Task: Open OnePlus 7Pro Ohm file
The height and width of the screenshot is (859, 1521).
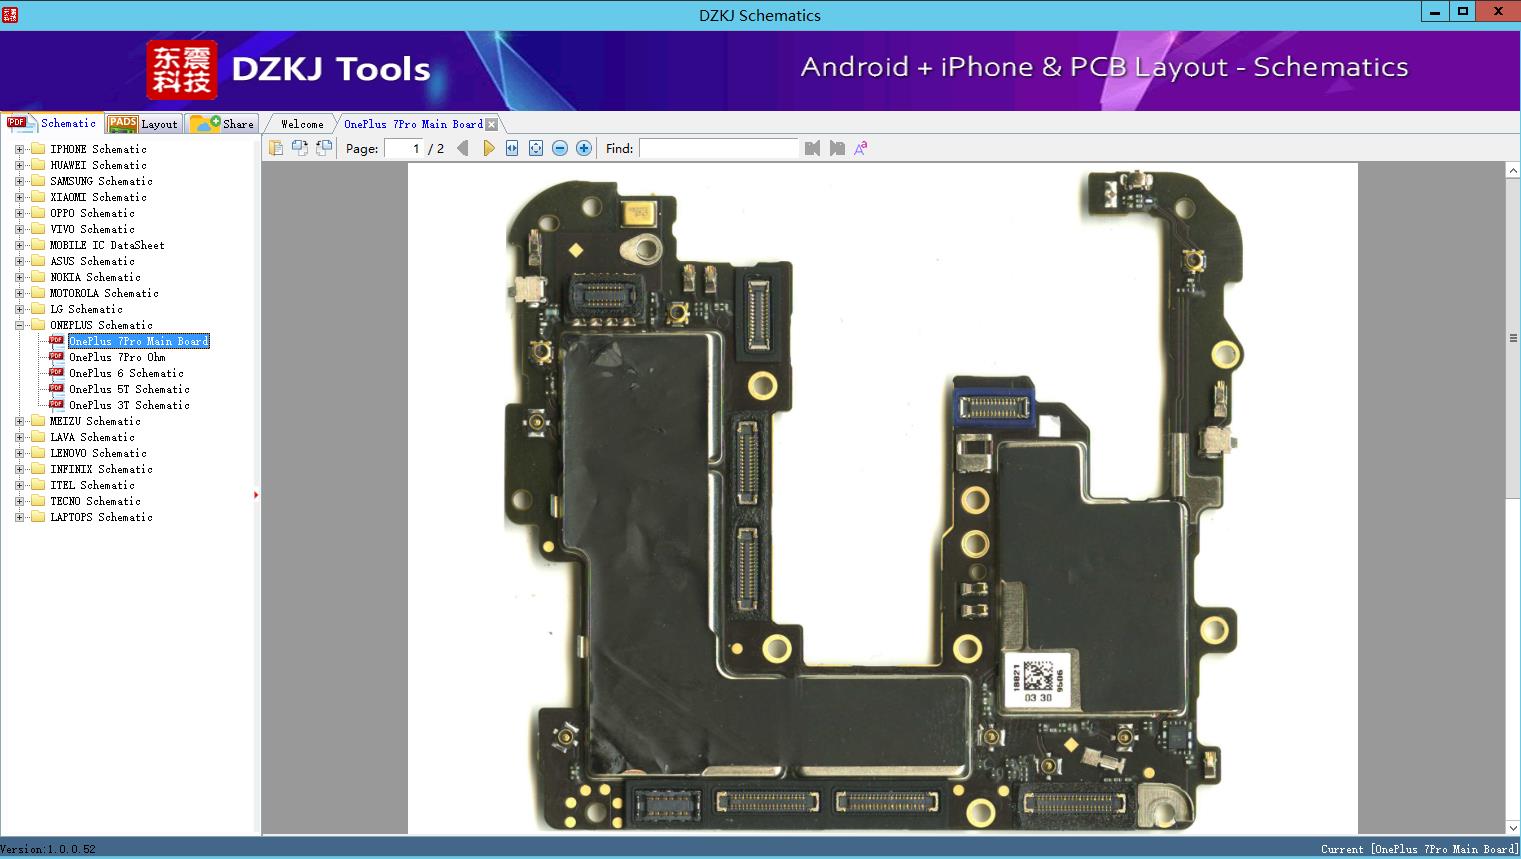Action: click(117, 357)
